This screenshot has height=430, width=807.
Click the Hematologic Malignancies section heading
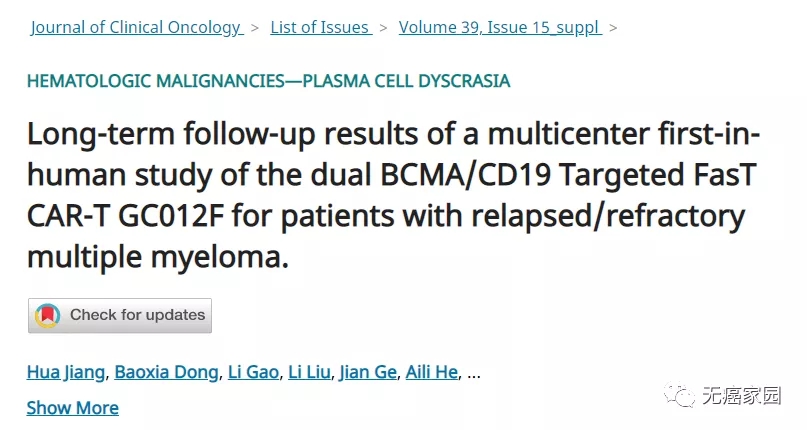(x=268, y=81)
